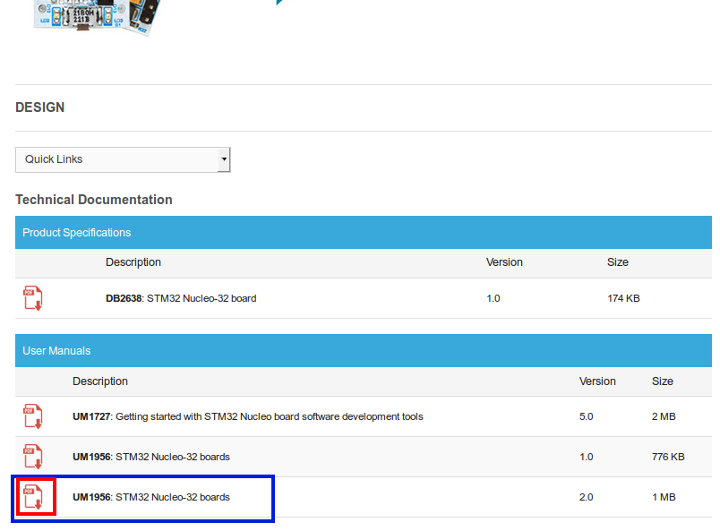Viewport: 720px width, 531px height.
Task: Click the User Manuals section header
Action: click(x=57, y=351)
